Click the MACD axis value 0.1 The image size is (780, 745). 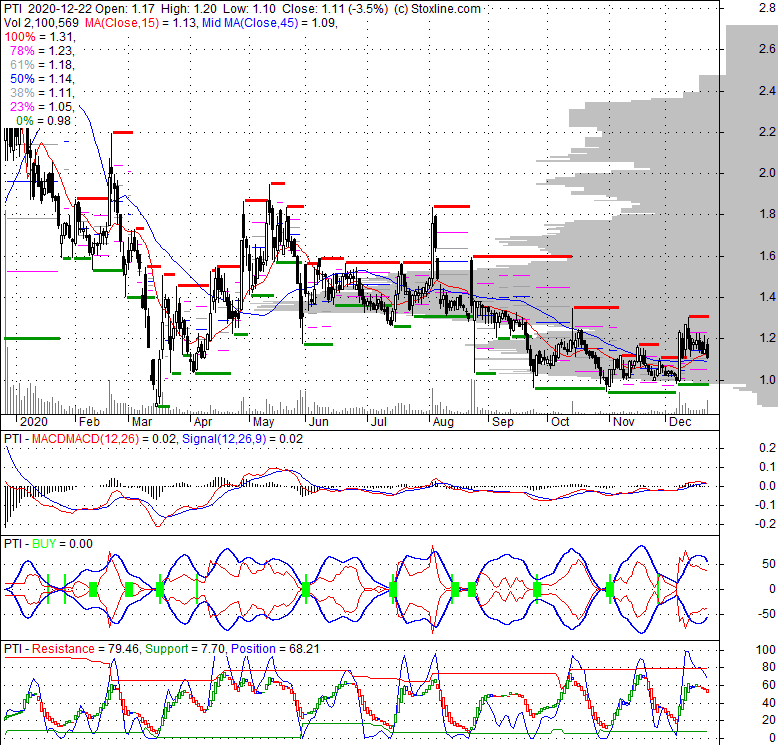767,466
